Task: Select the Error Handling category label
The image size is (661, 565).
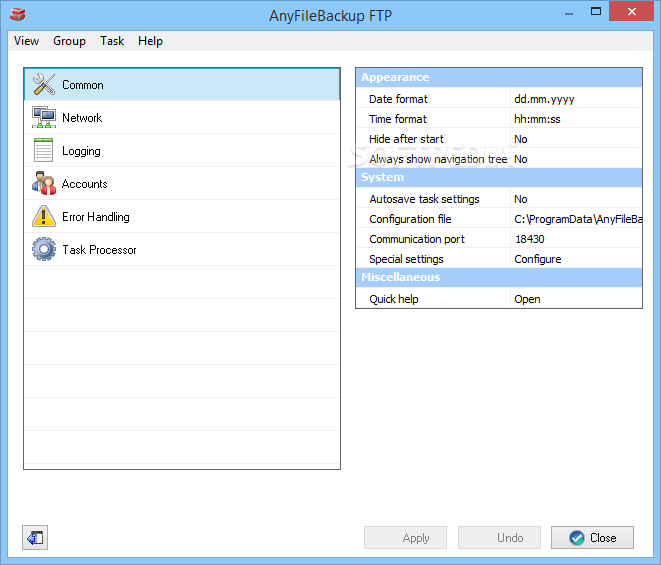Action: (x=96, y=217)
